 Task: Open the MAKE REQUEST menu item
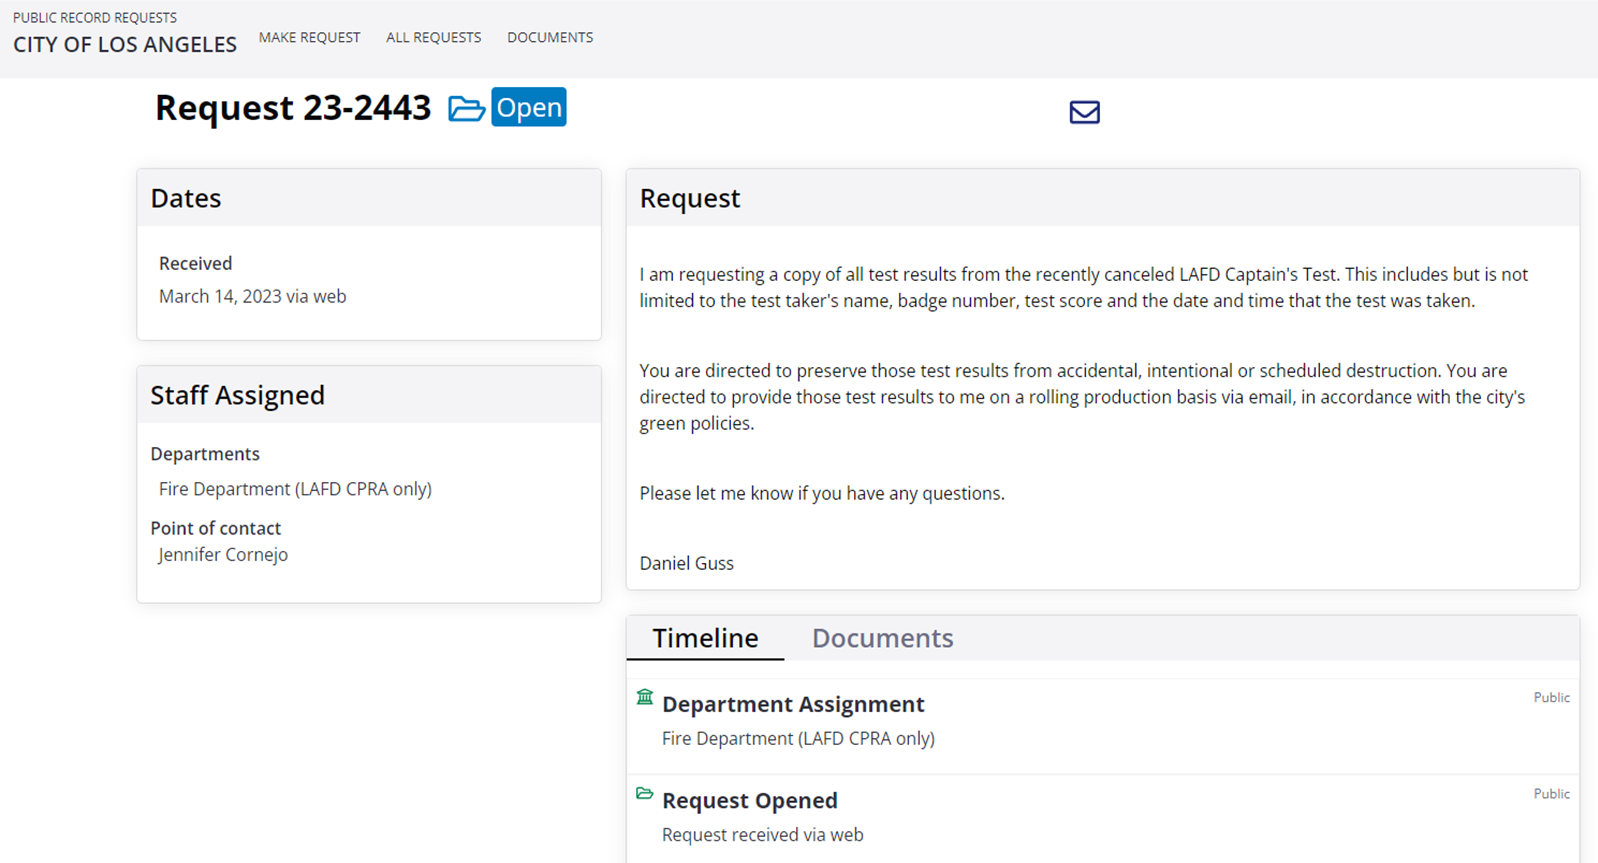coord(310,37)
